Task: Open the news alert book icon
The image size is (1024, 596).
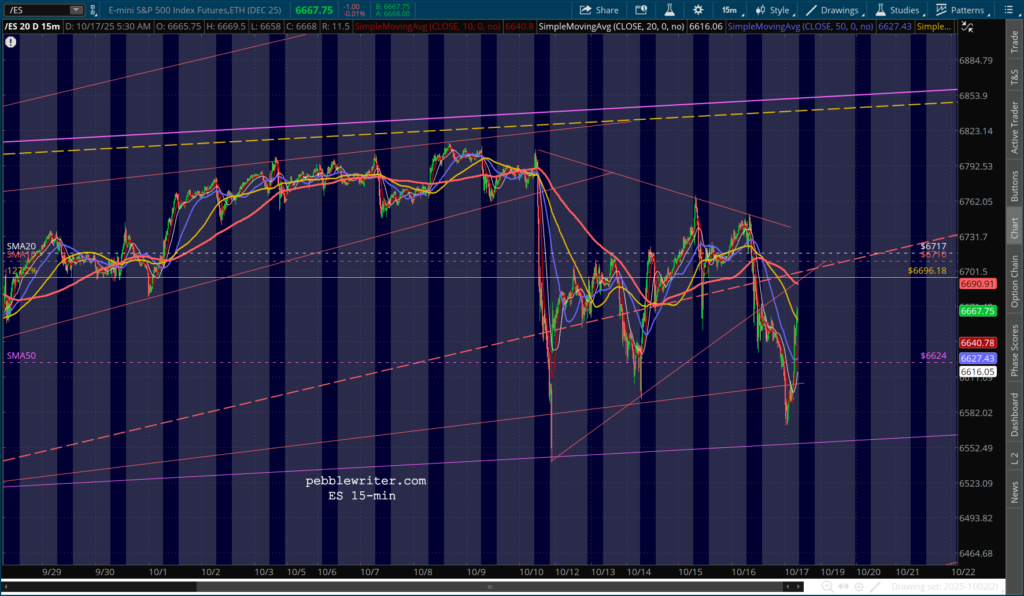Action: 641,10
